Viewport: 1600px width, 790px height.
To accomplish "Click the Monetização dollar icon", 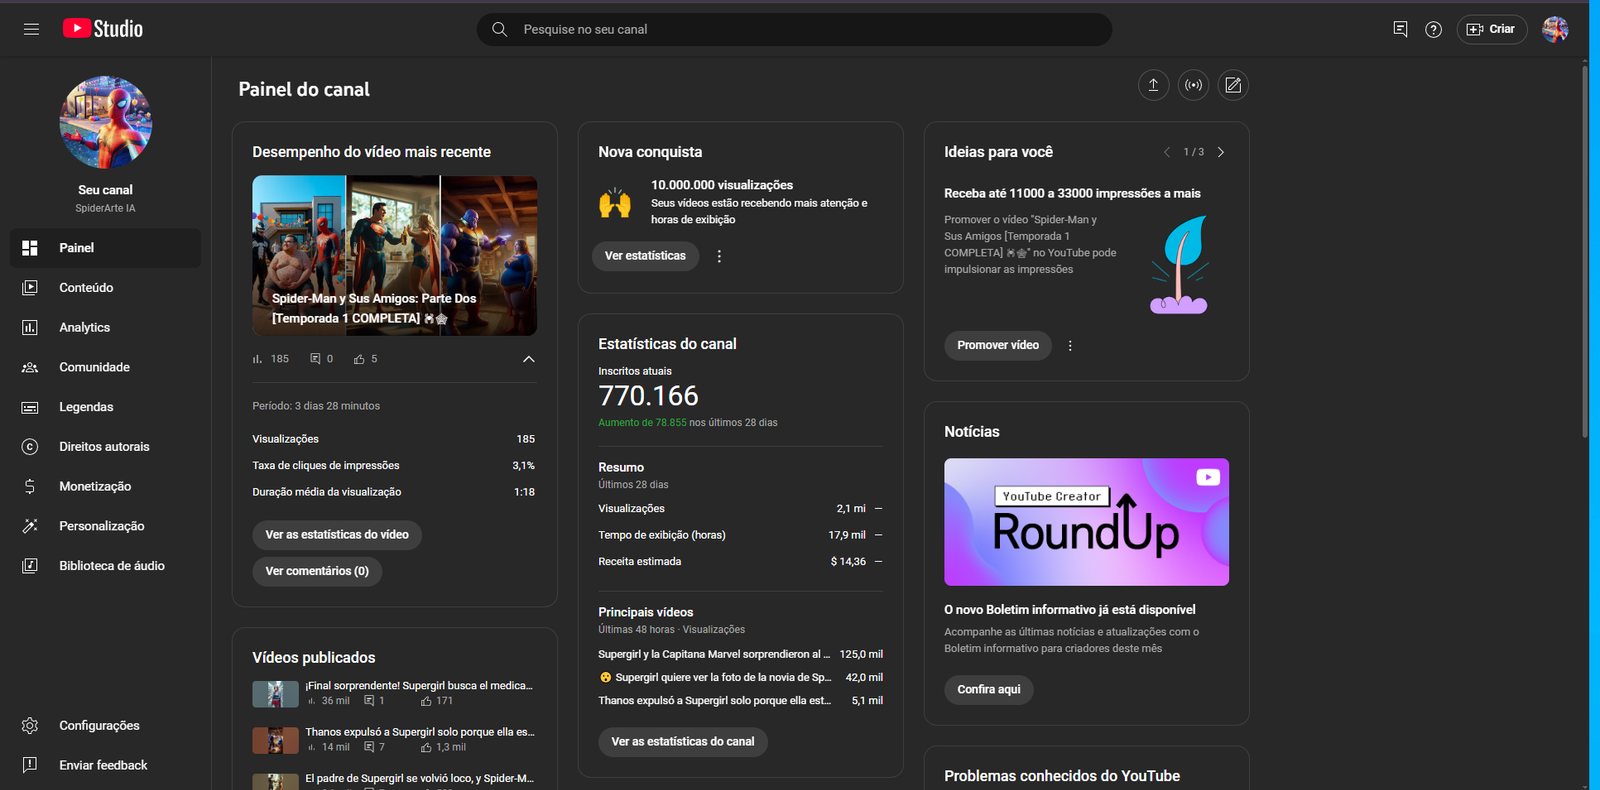I will point(30,486).
